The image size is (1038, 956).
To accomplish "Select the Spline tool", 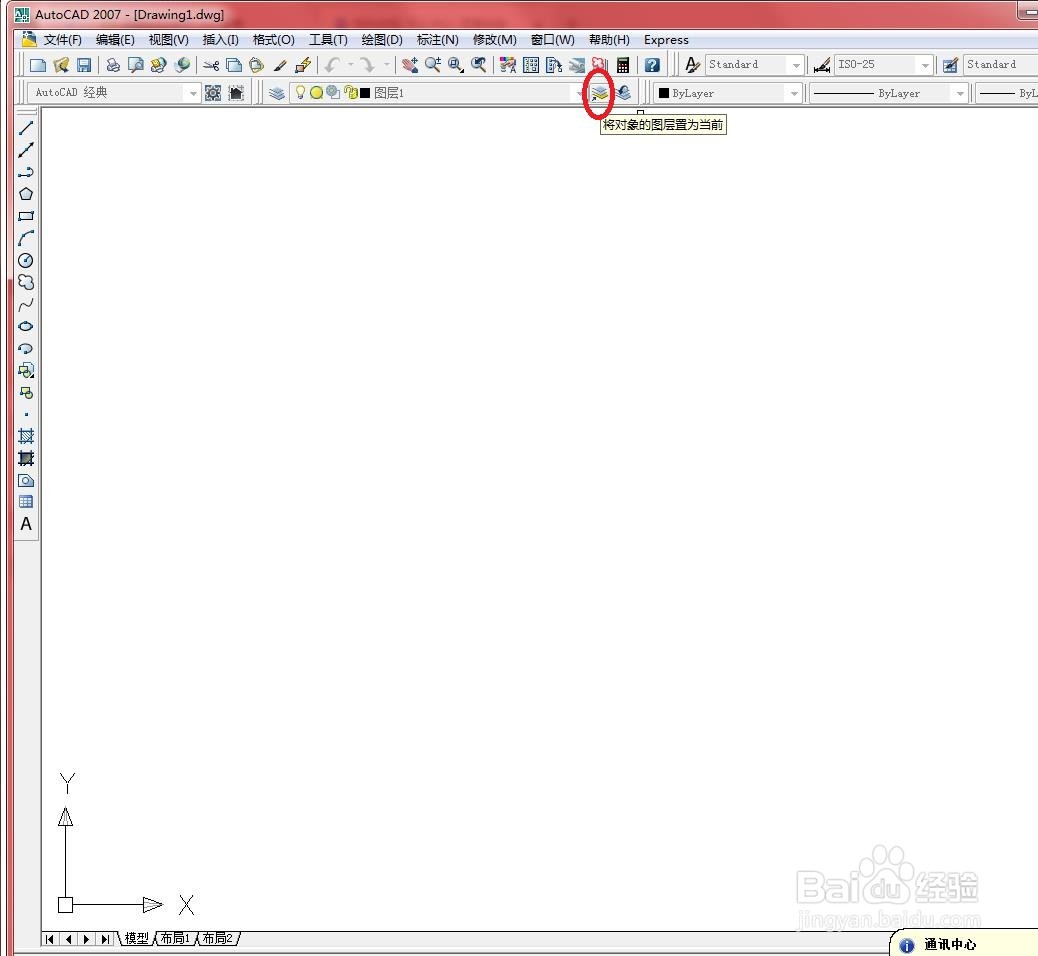I will (26, 305).
